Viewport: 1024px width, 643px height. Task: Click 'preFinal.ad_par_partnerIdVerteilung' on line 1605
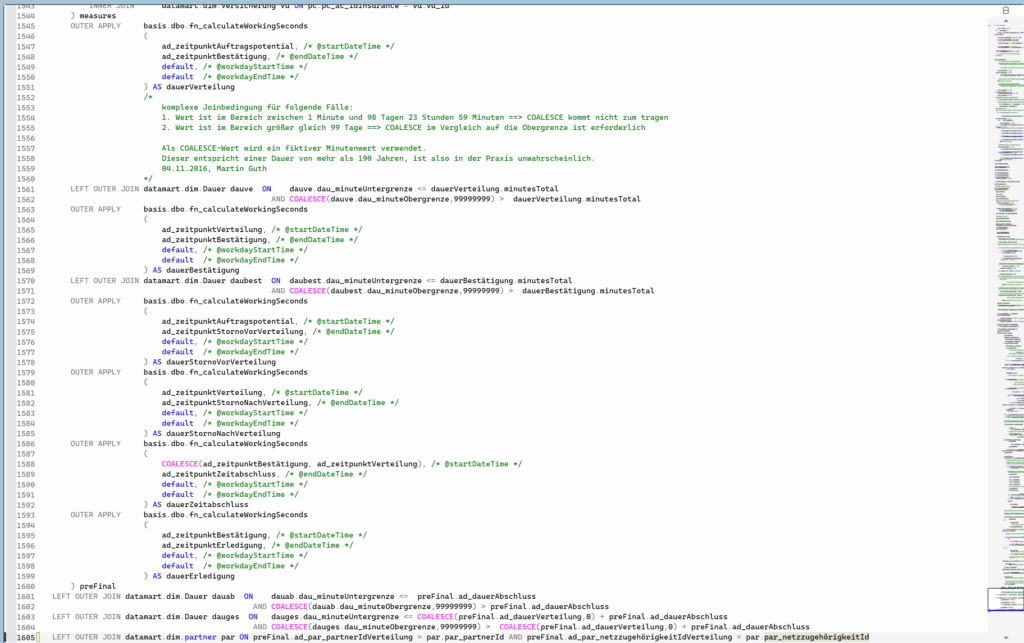333,637
